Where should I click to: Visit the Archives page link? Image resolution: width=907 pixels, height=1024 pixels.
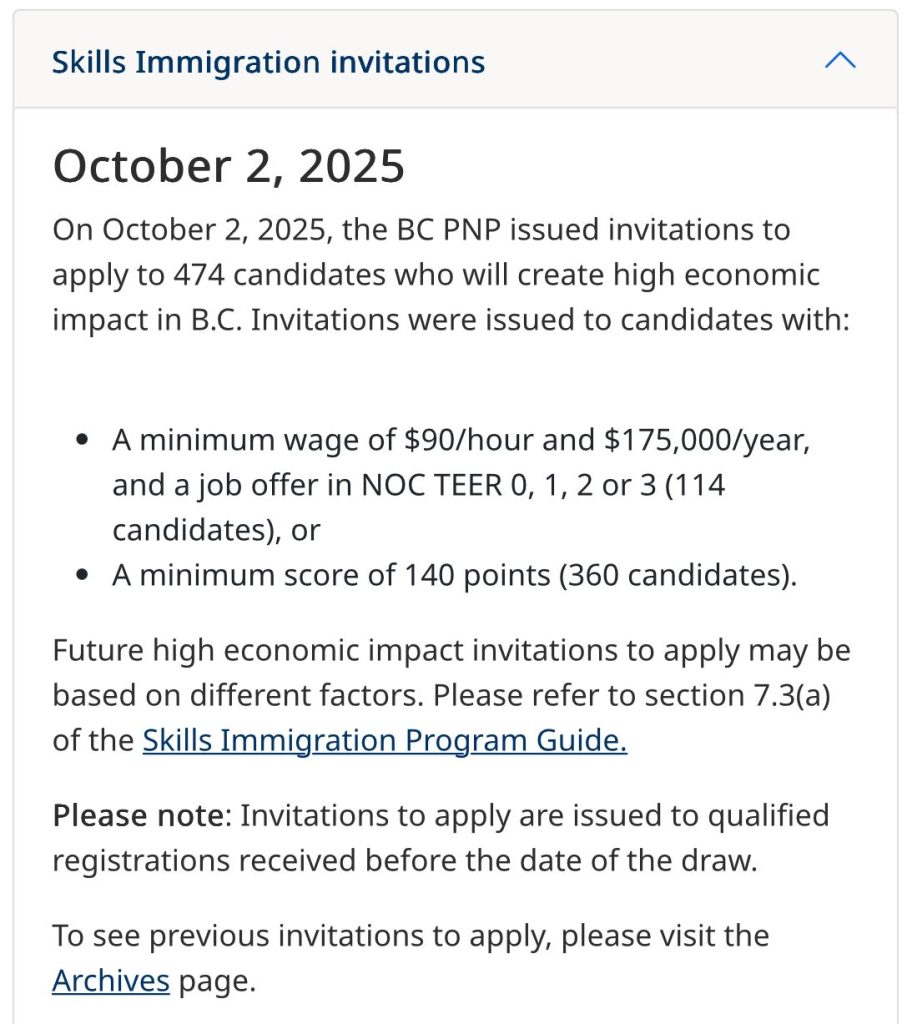tap(110, 980)
